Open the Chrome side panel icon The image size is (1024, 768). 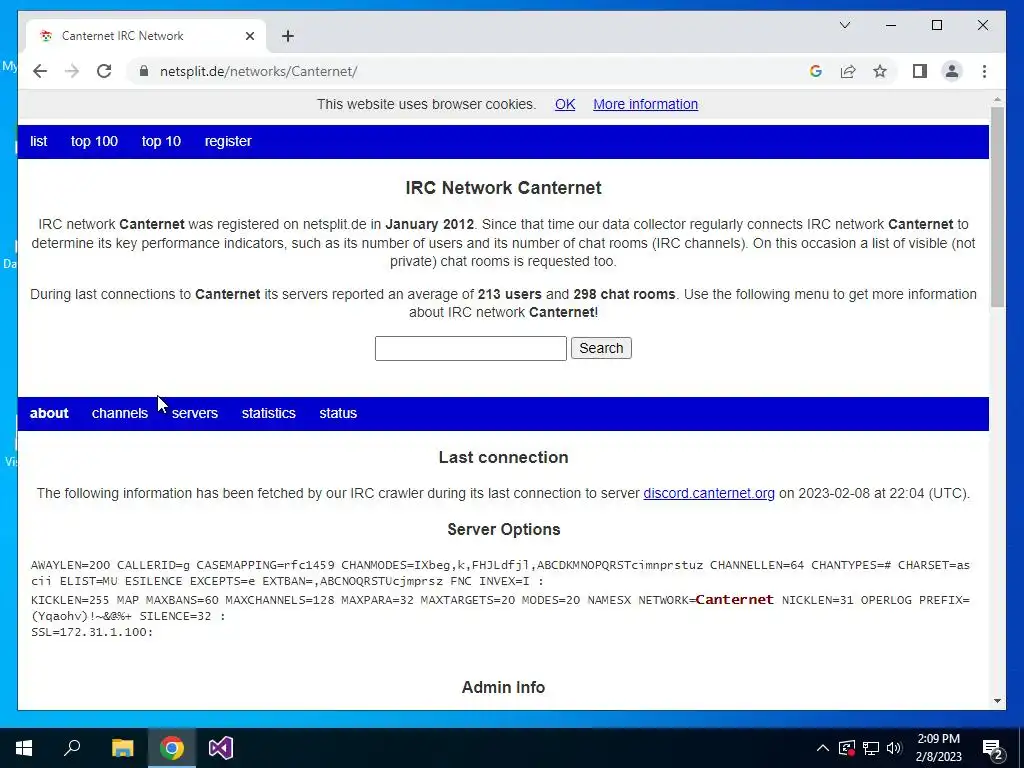point(920,71)
